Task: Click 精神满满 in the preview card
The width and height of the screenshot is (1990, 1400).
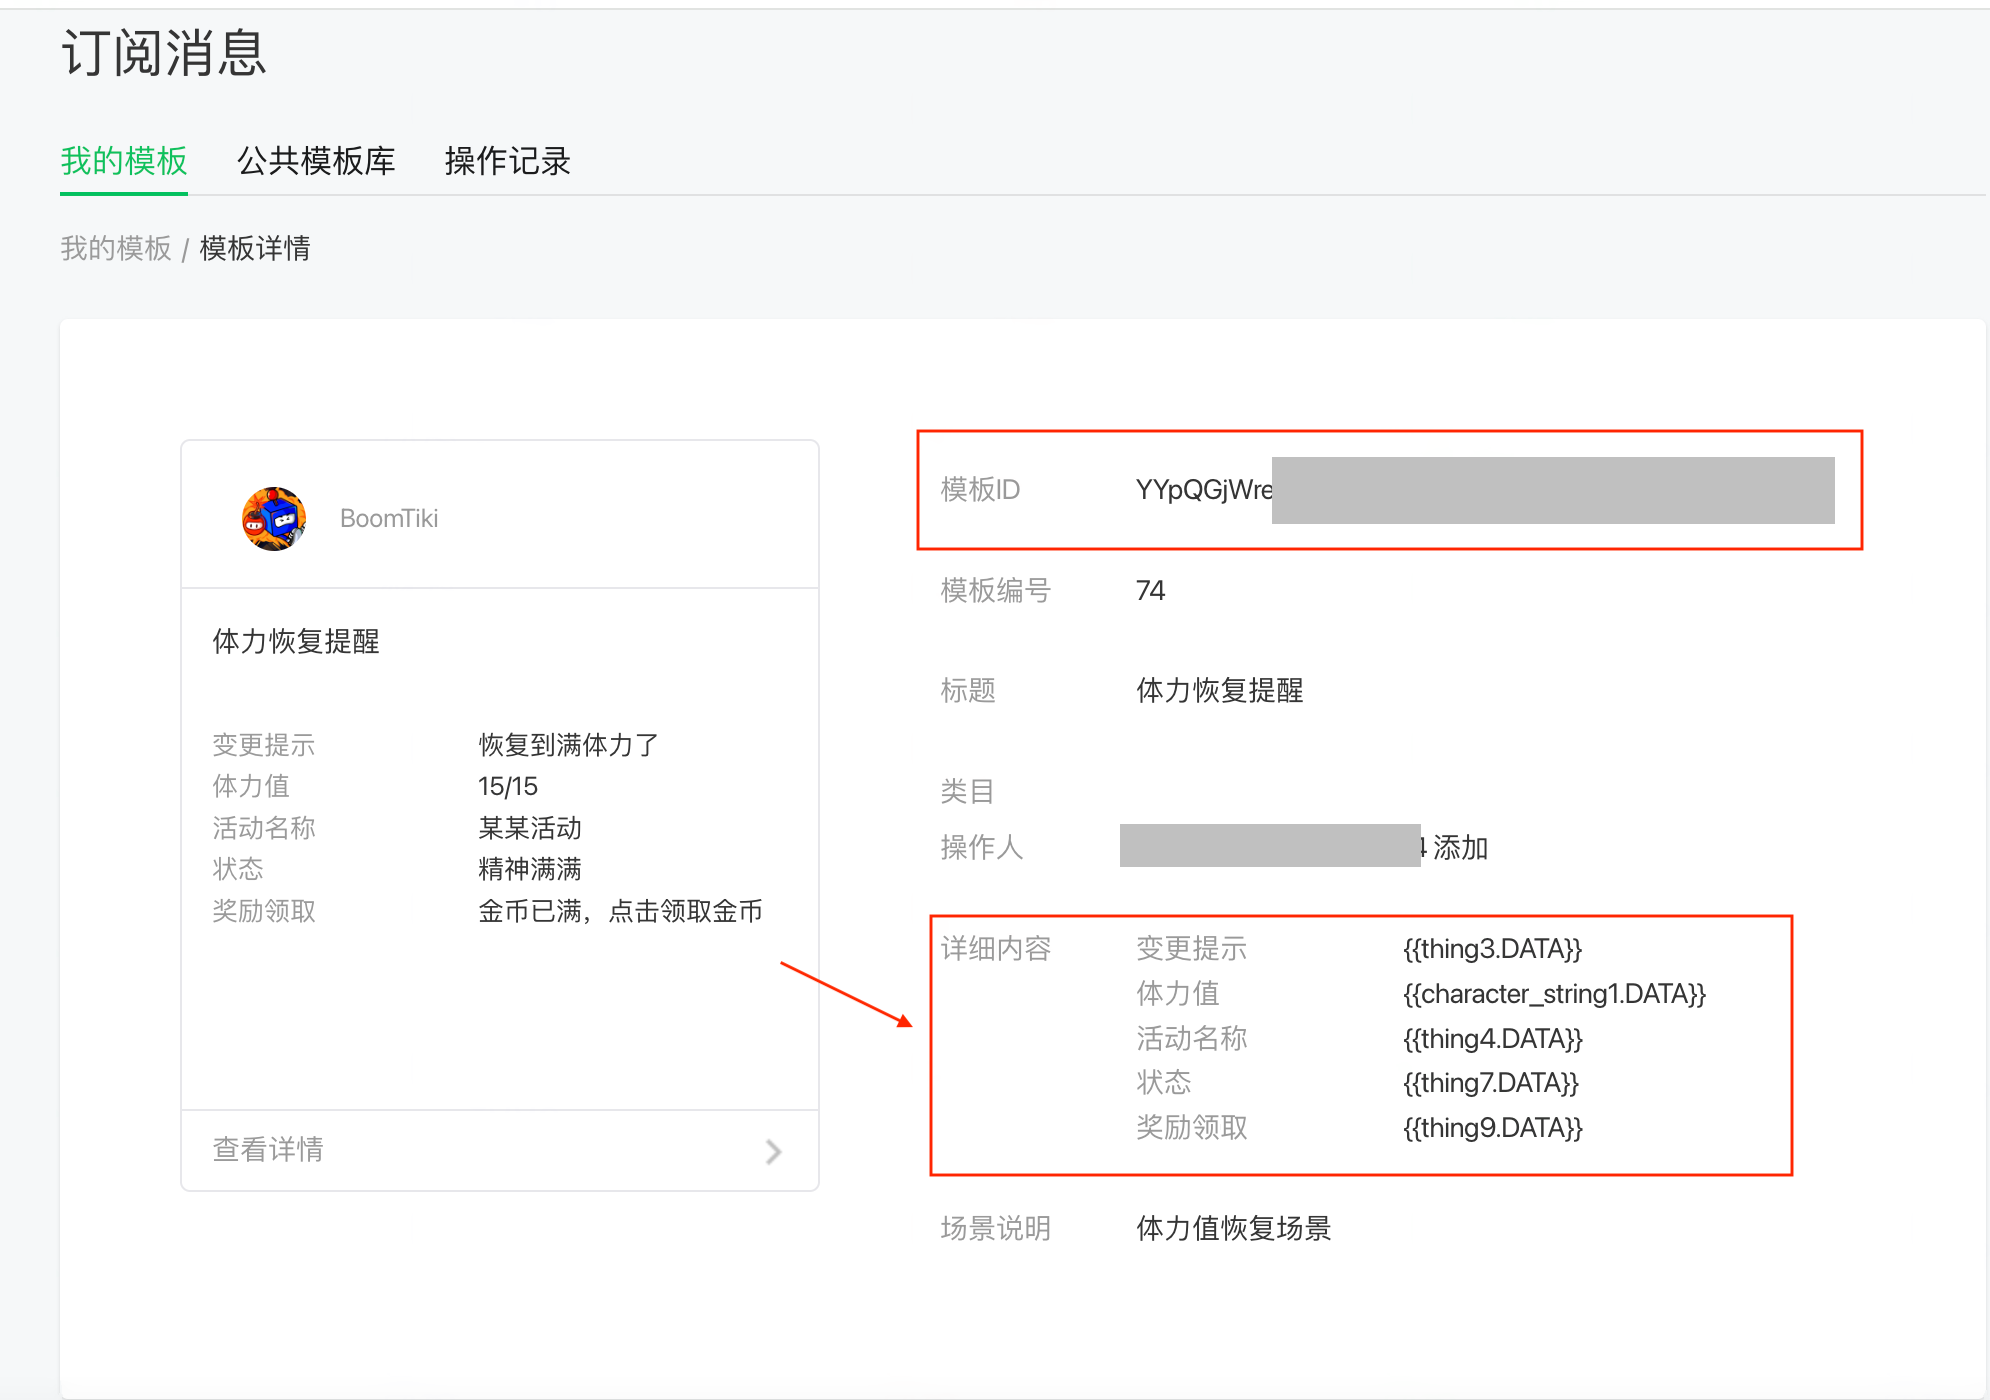Action: pyautogui.click(x=530, y=869)
